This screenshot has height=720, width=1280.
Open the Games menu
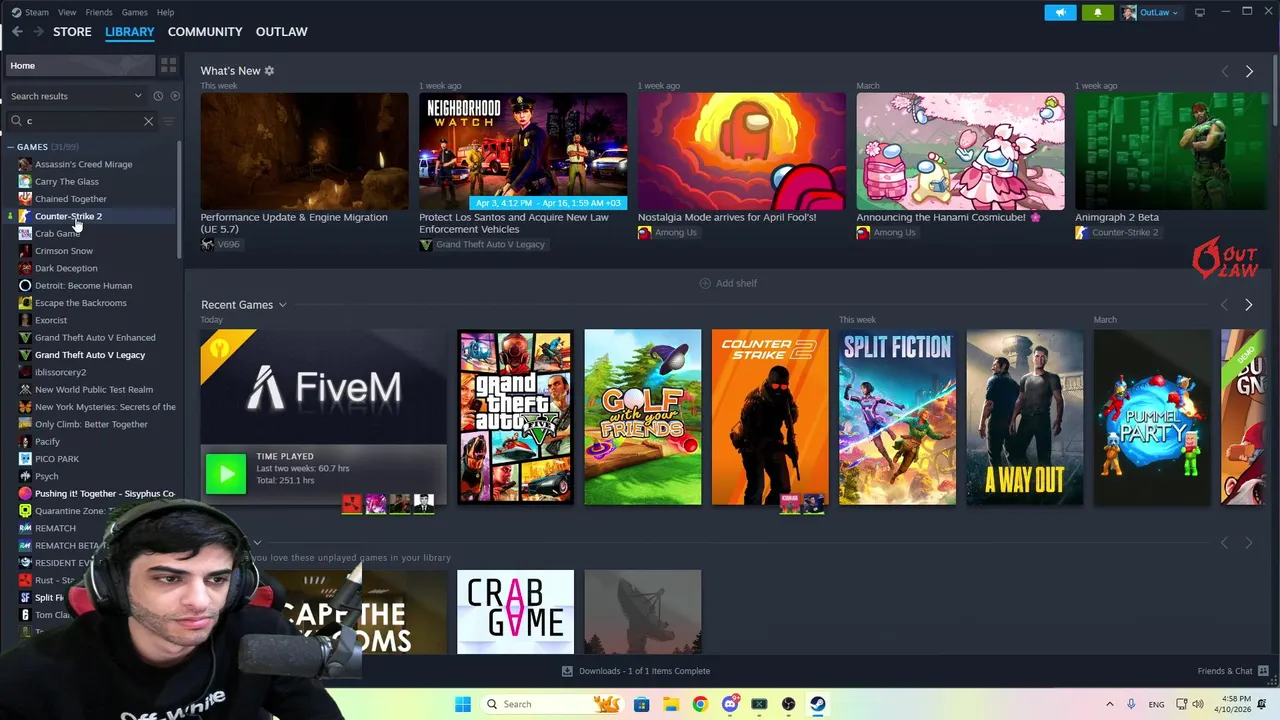134,12
